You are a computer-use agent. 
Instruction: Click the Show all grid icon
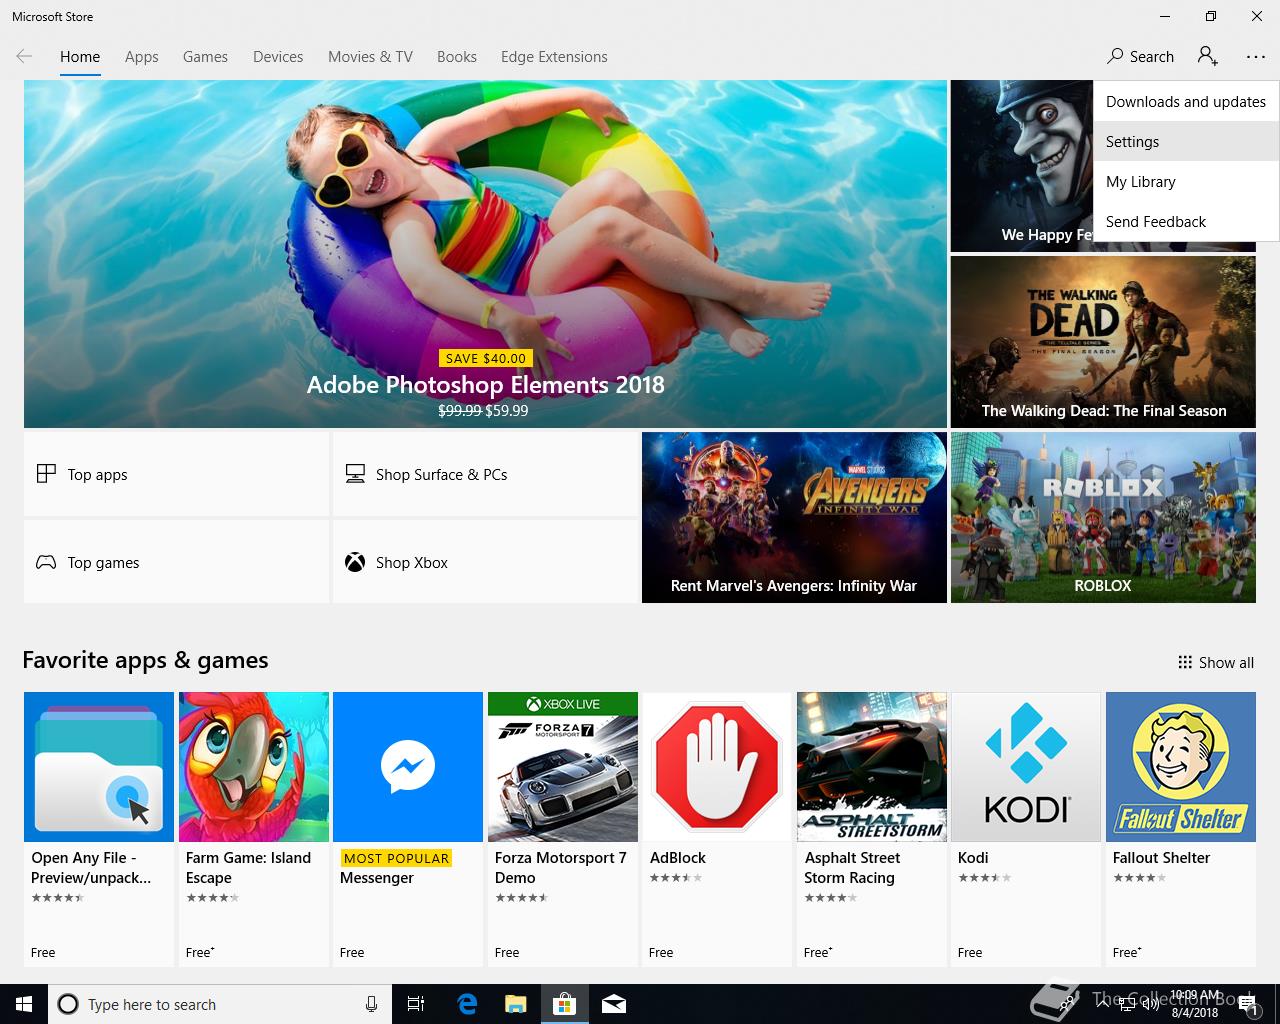click(1185, 662)
